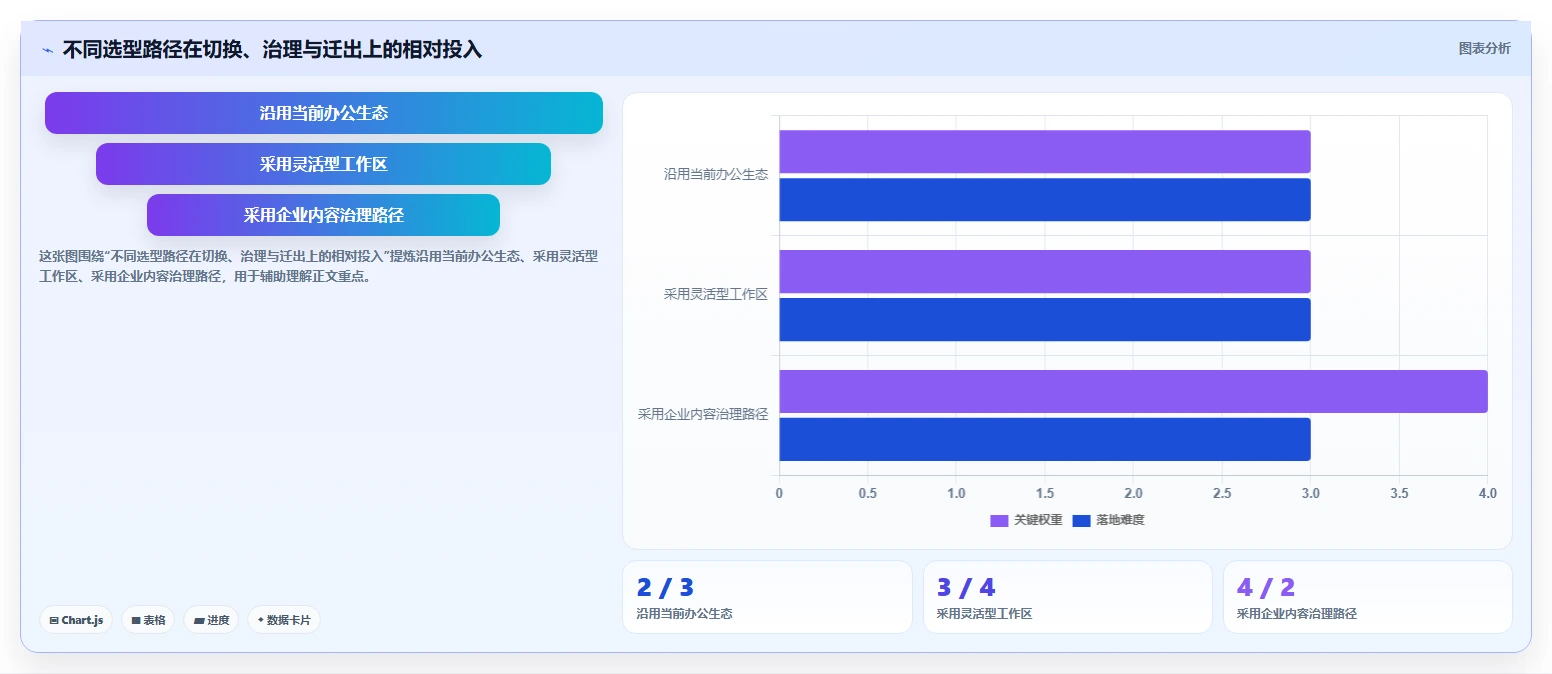
Task: Select the 采用企业内容治理路径 gradient bar
Action: (x=324, y=215)
